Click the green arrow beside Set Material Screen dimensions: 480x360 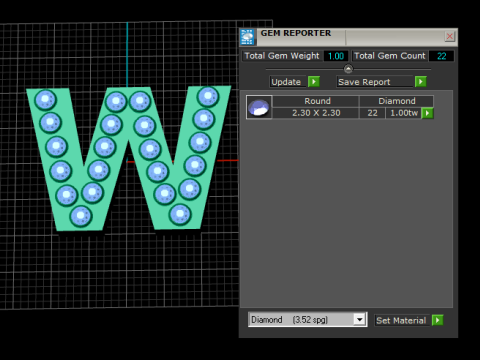(x=437, y=320)
